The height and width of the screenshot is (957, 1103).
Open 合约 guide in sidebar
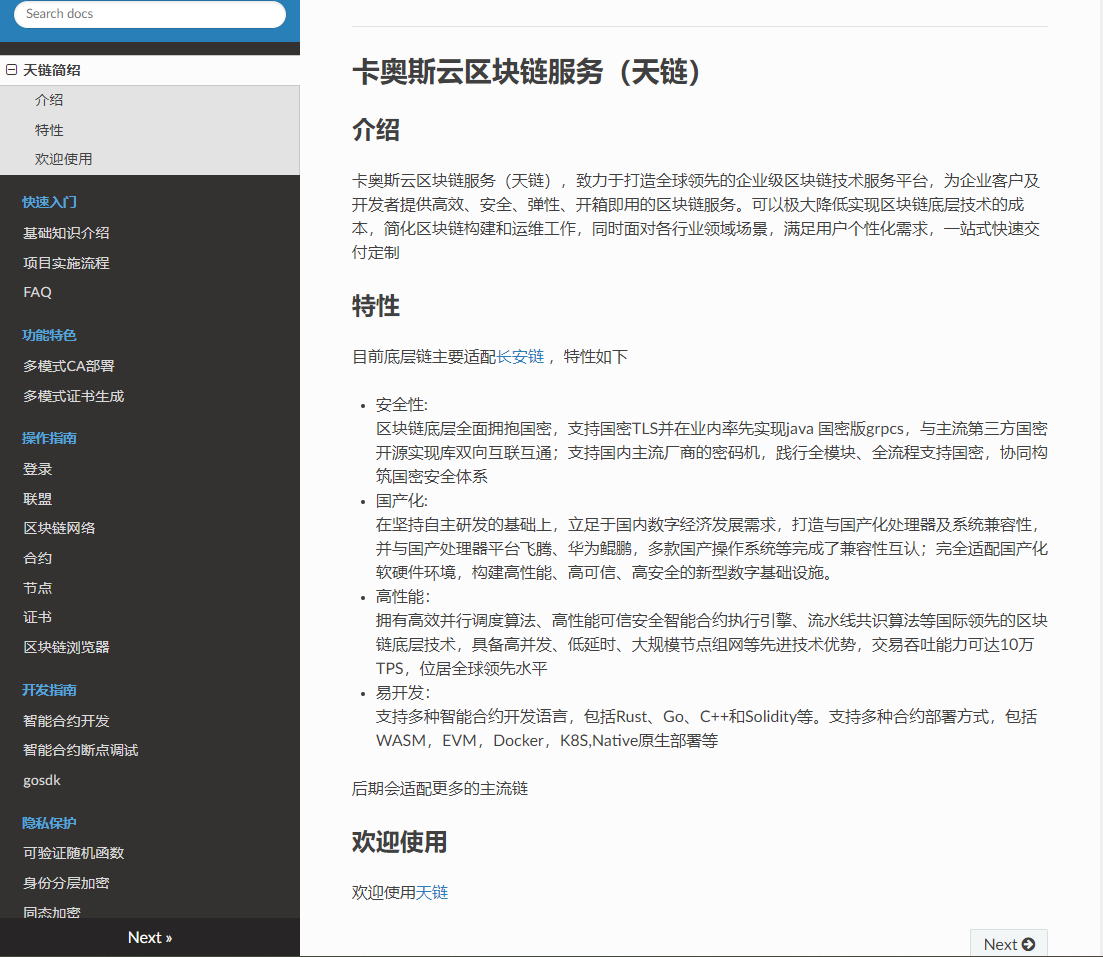point(37,558)
